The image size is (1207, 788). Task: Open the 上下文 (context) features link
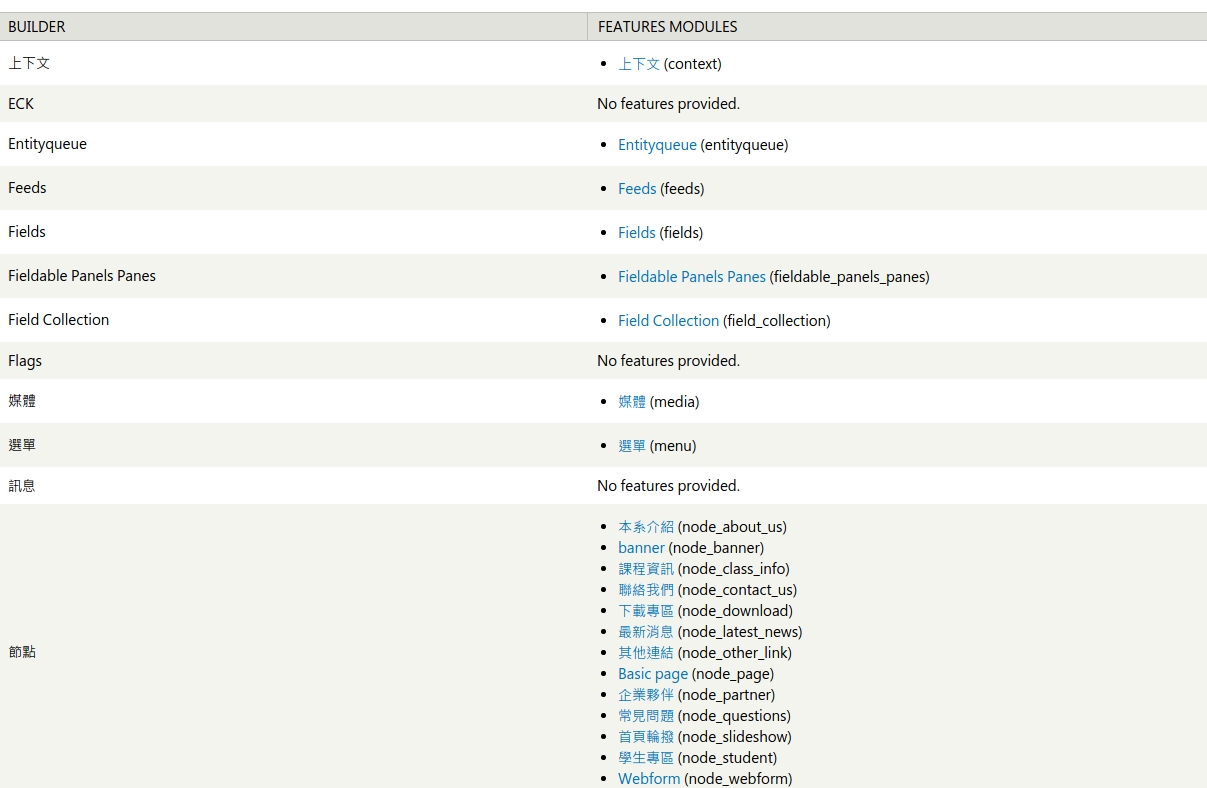coord(639,64)
